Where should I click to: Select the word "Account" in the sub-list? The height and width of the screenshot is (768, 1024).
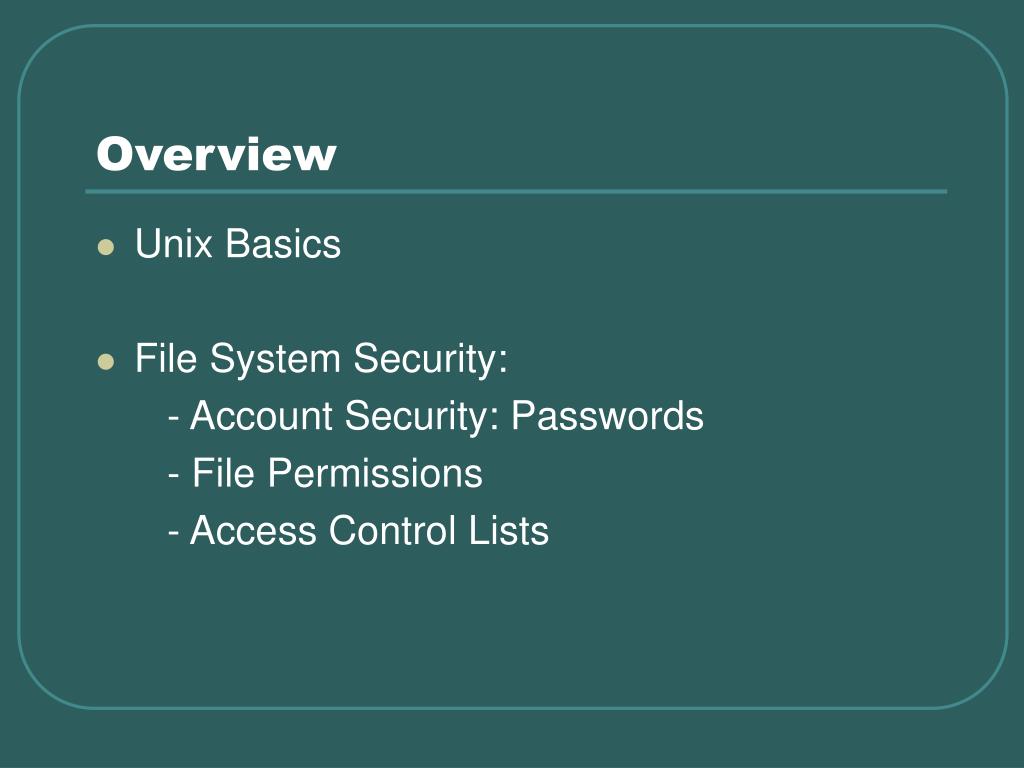pyautogui.click(x=261, y=415)
